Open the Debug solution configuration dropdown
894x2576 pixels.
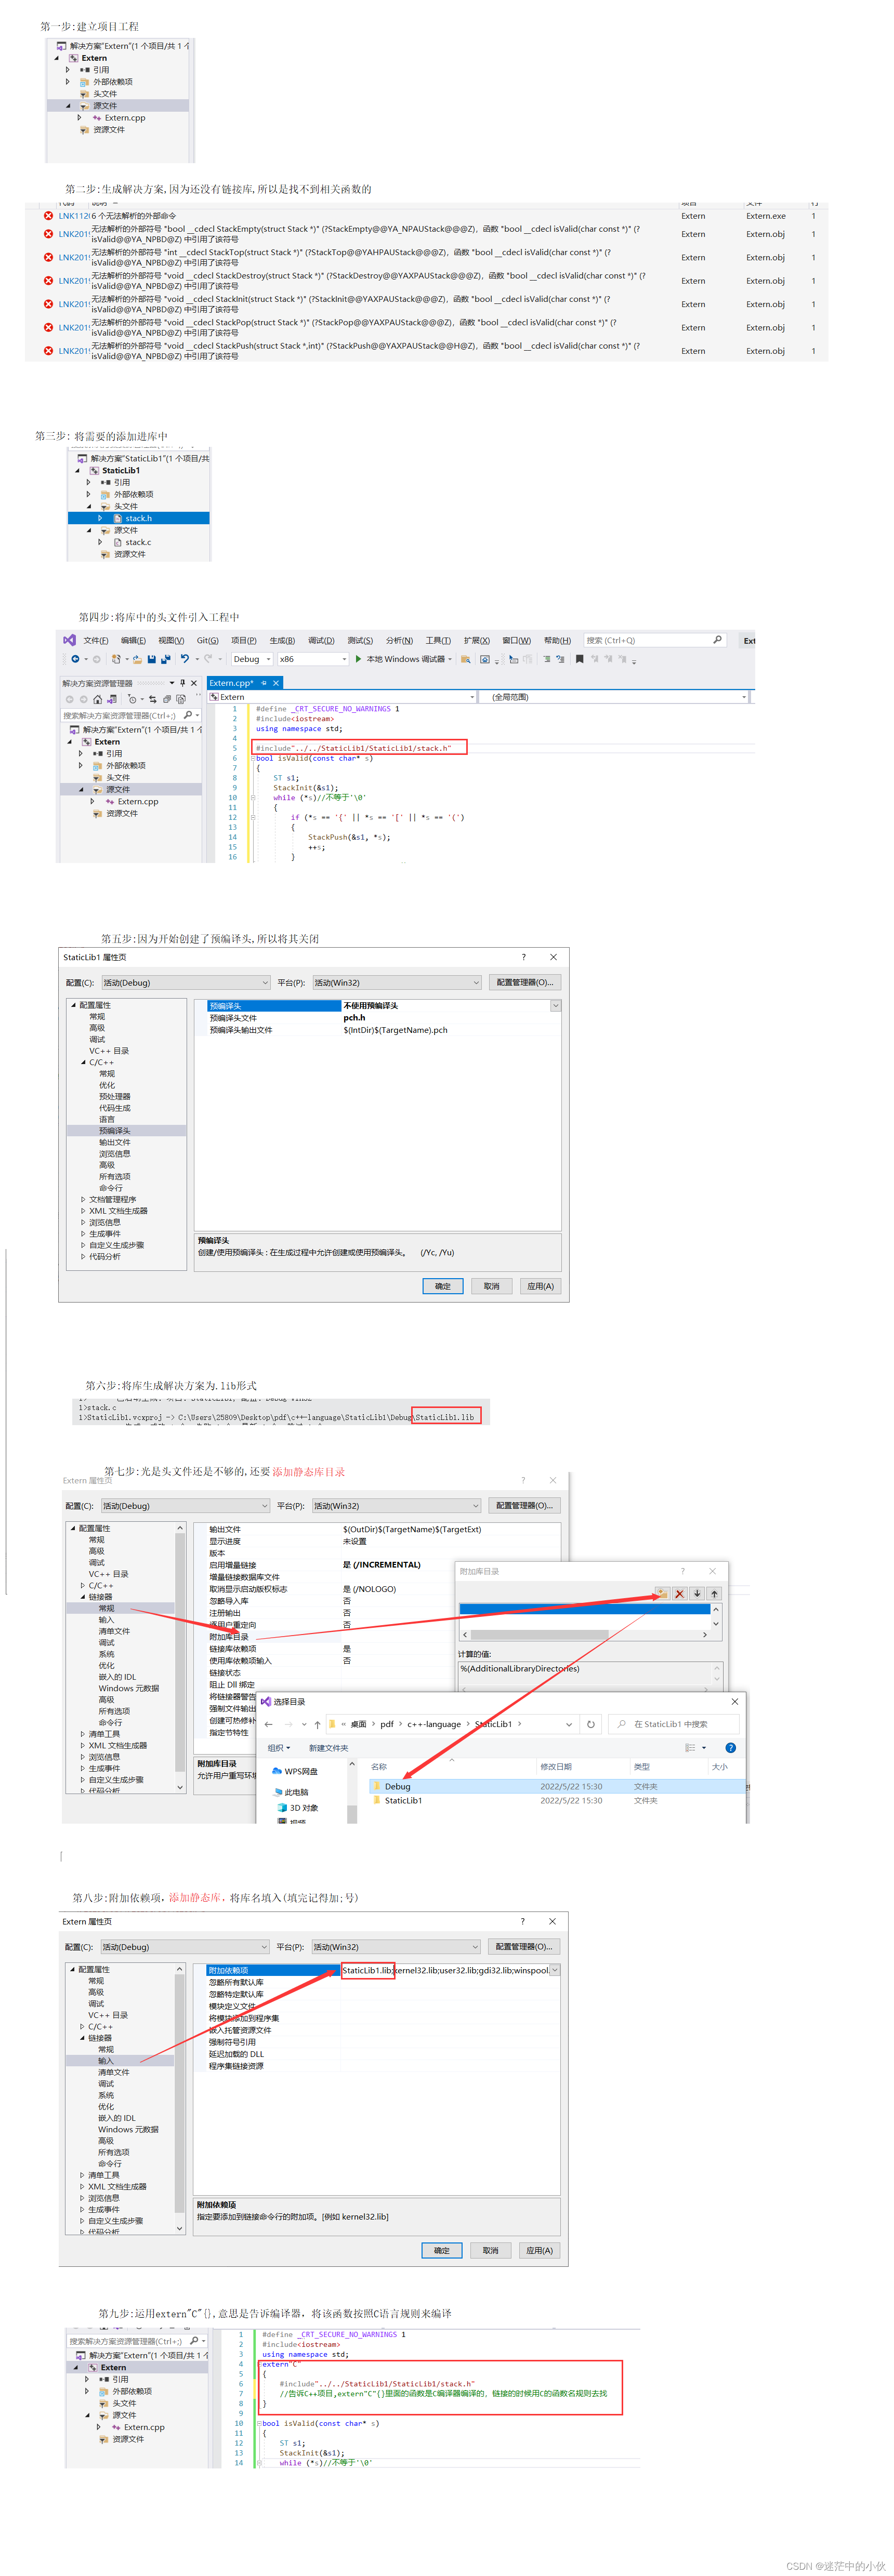click(252, 659)
